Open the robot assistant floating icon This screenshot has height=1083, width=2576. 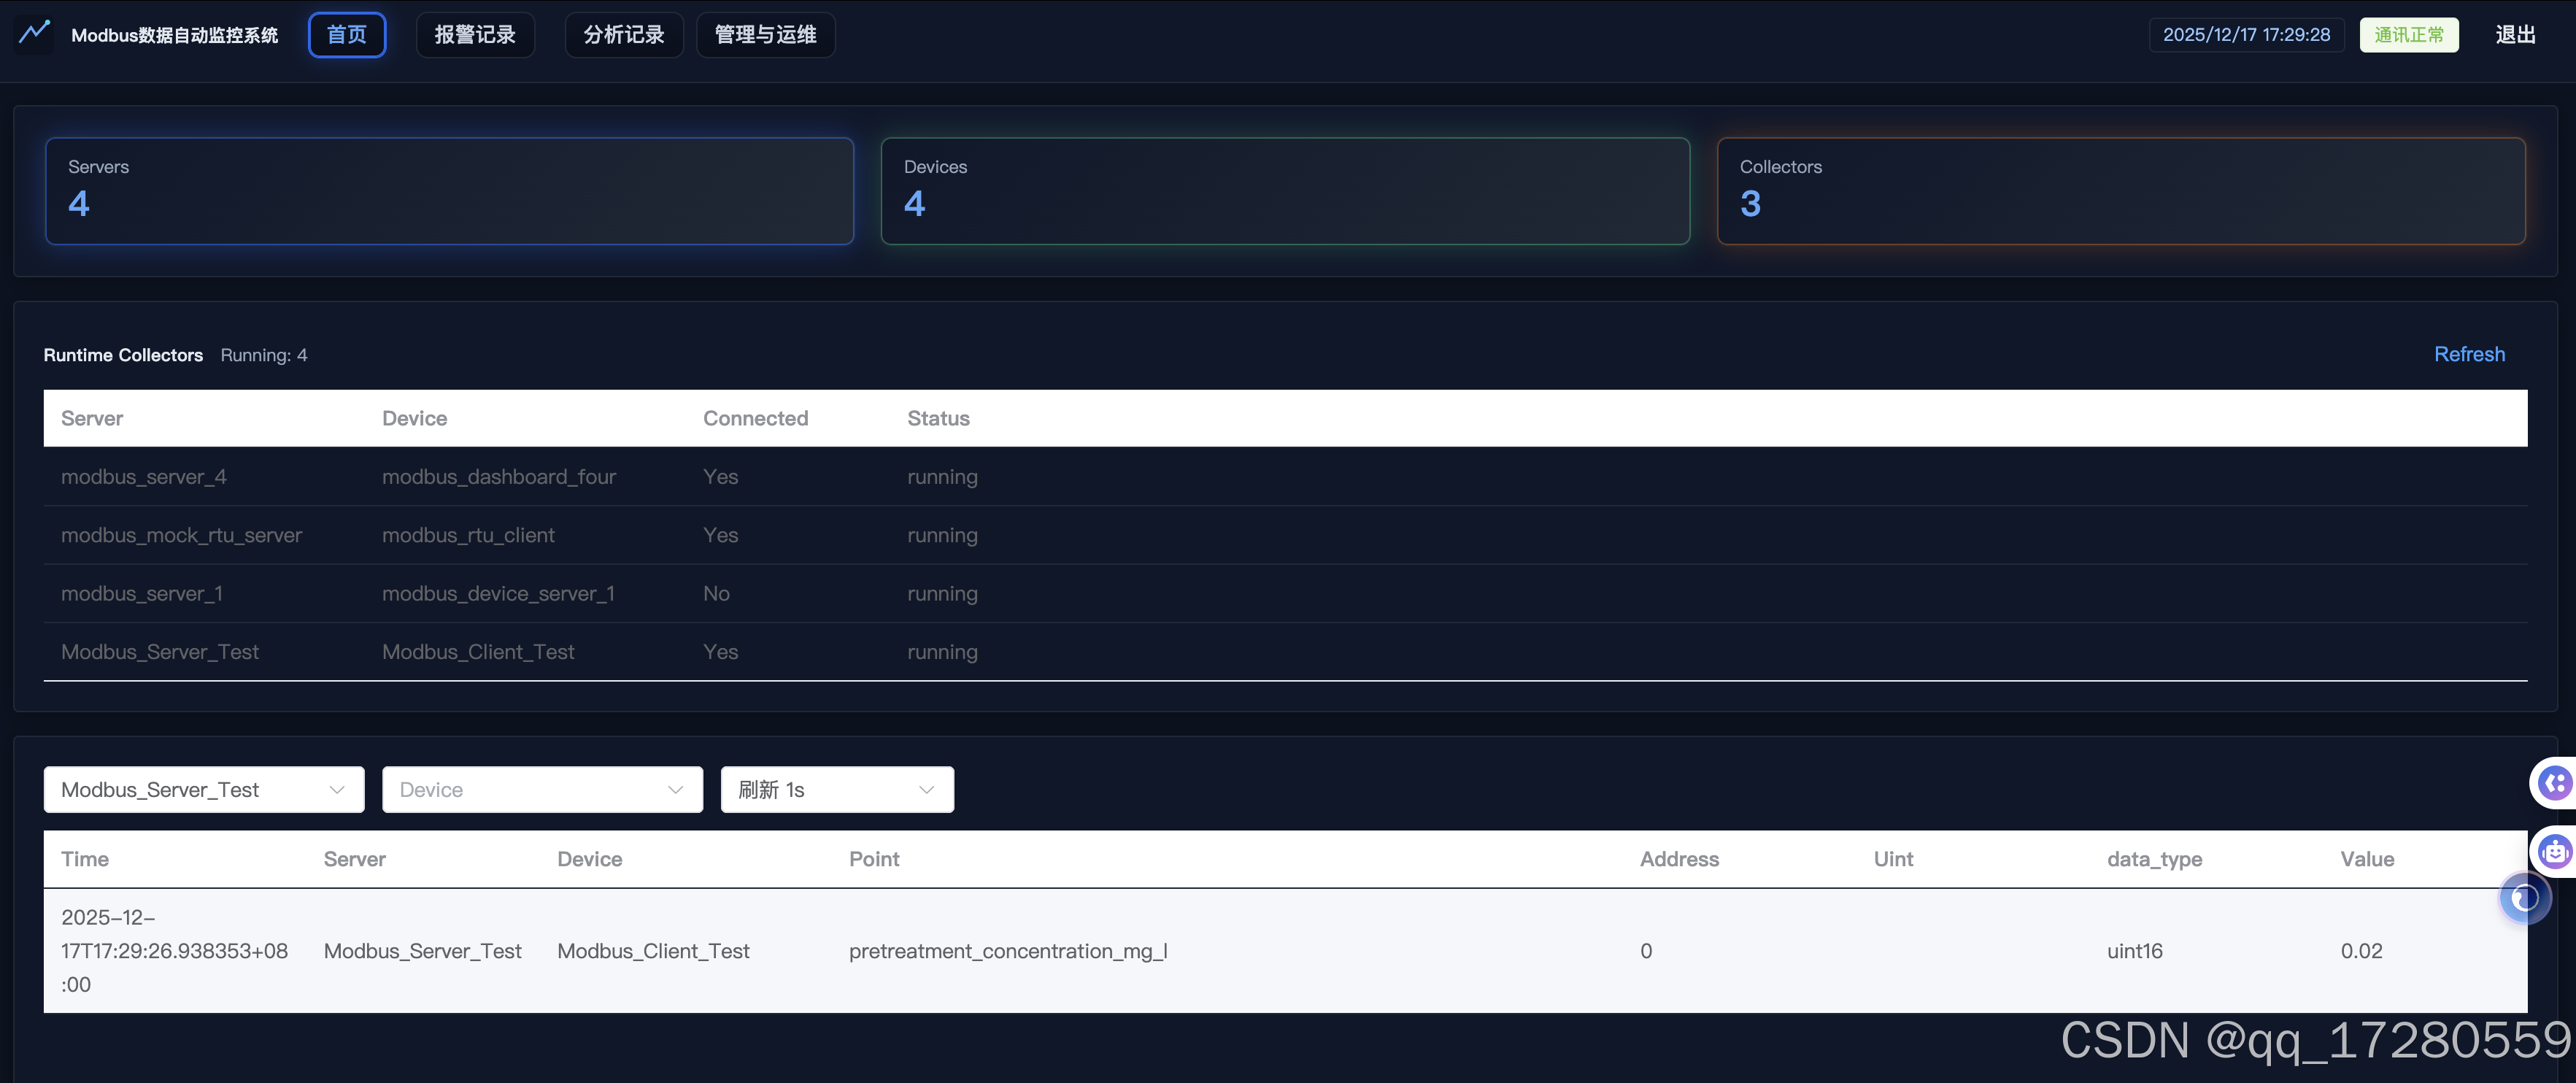(x=2555, y=851)
